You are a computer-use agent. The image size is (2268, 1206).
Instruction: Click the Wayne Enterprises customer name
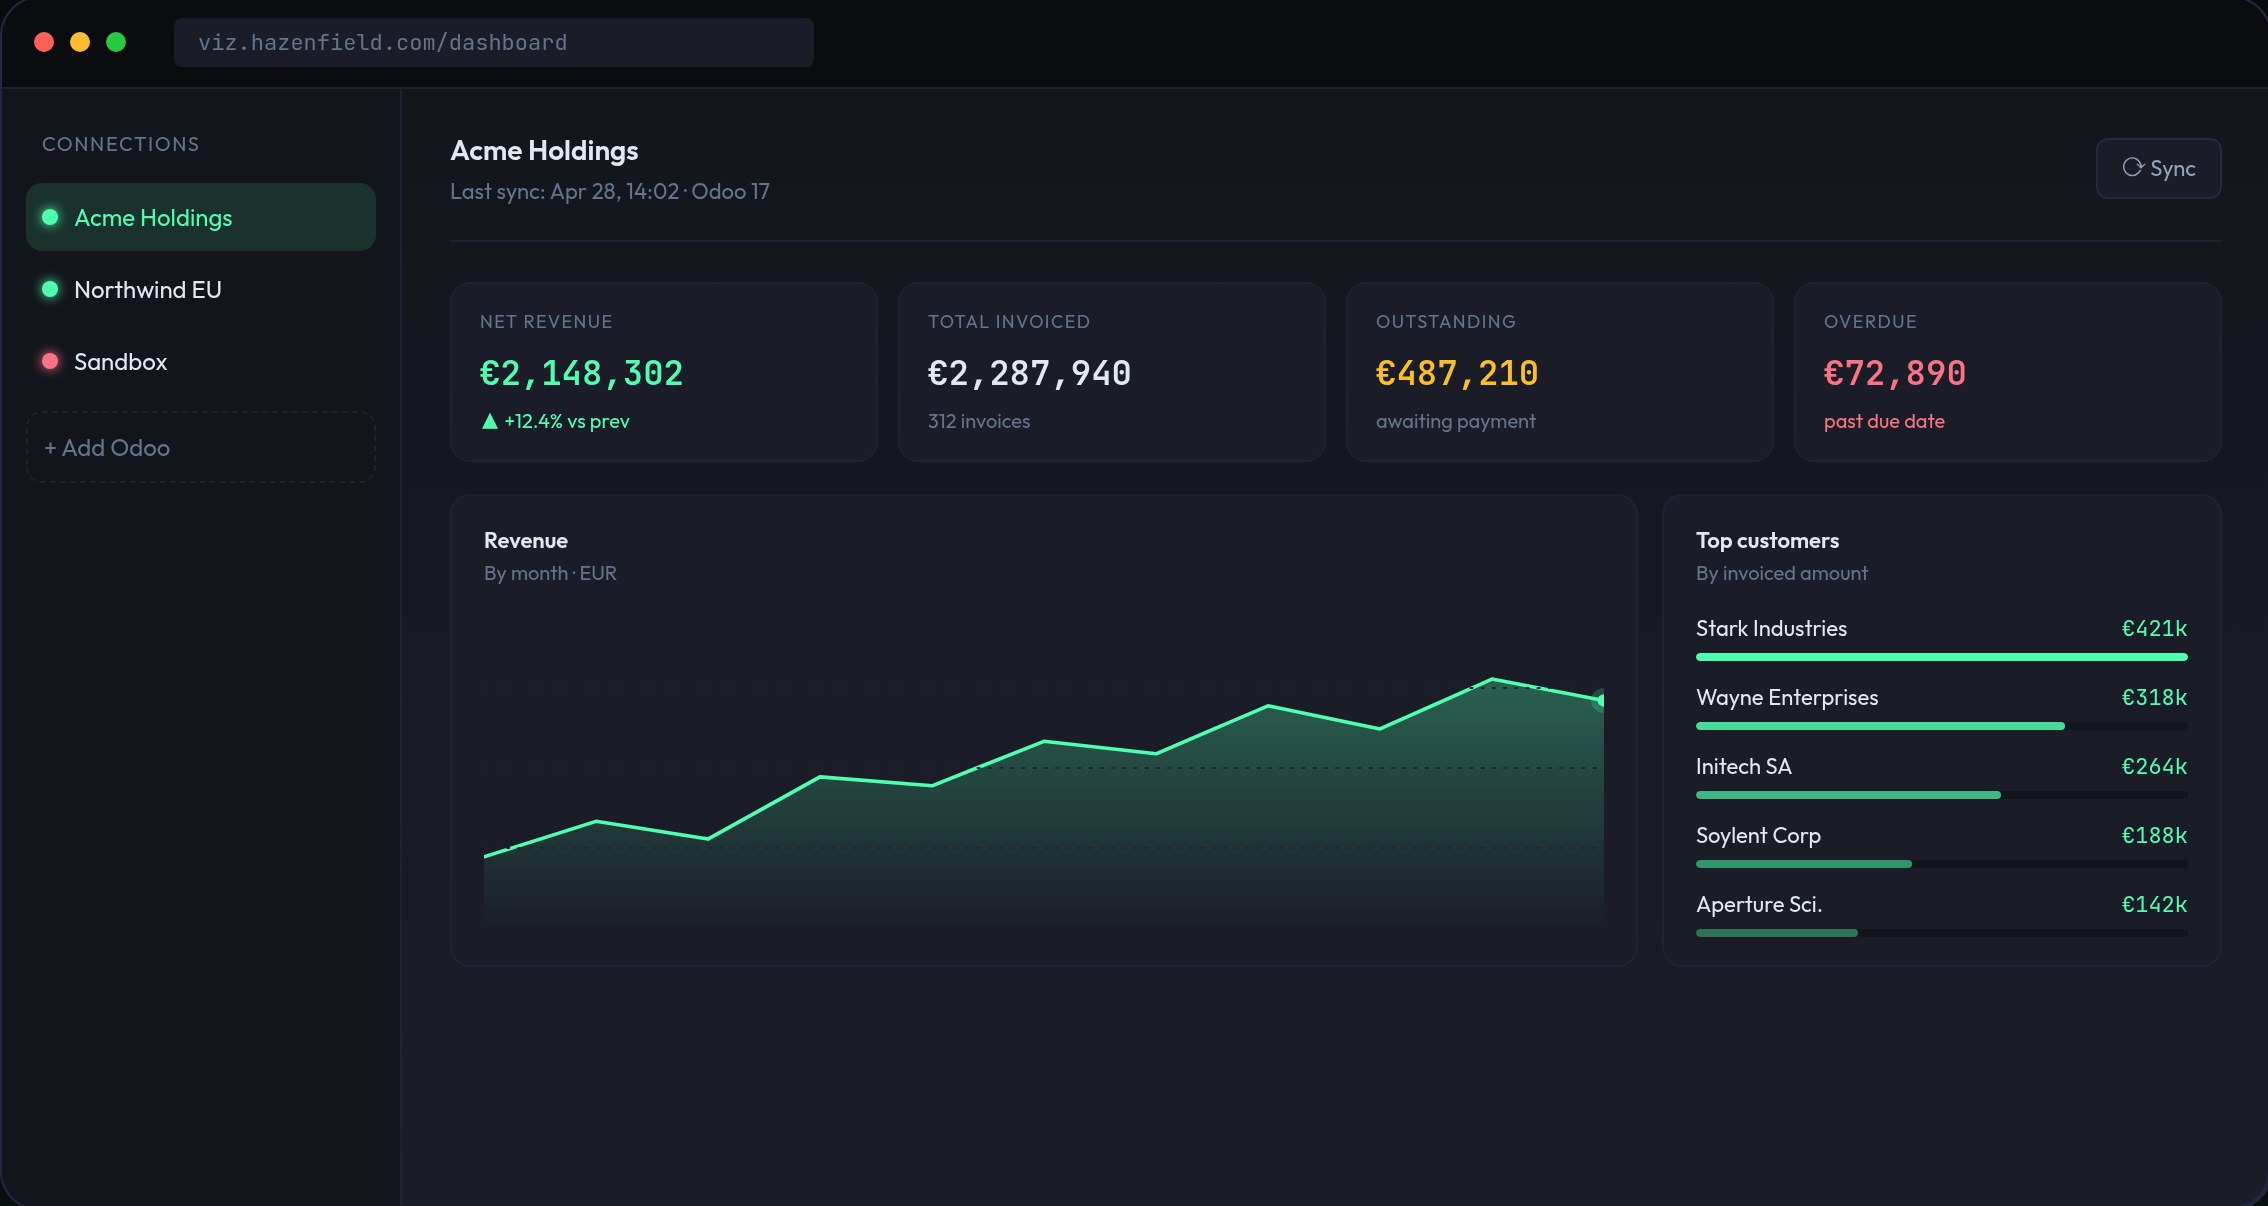[1787, 697]
